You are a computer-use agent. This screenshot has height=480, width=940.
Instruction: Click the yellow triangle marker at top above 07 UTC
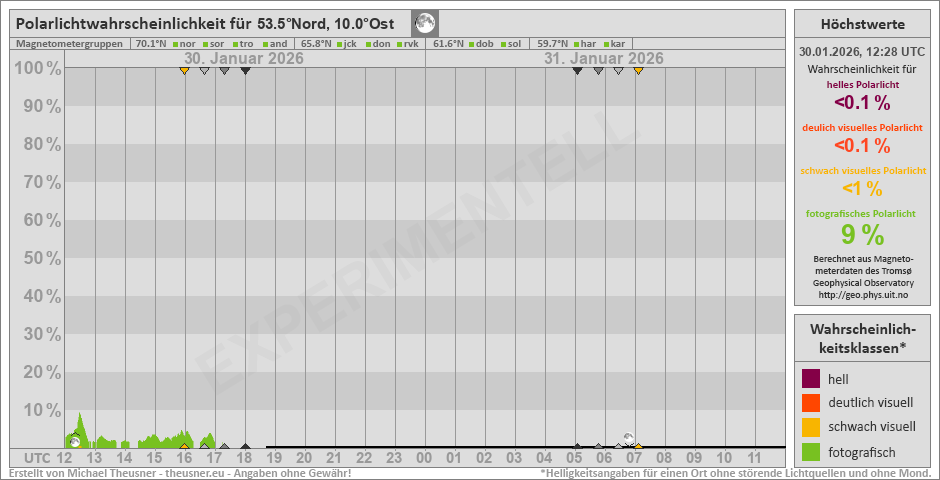click(638, 70)
